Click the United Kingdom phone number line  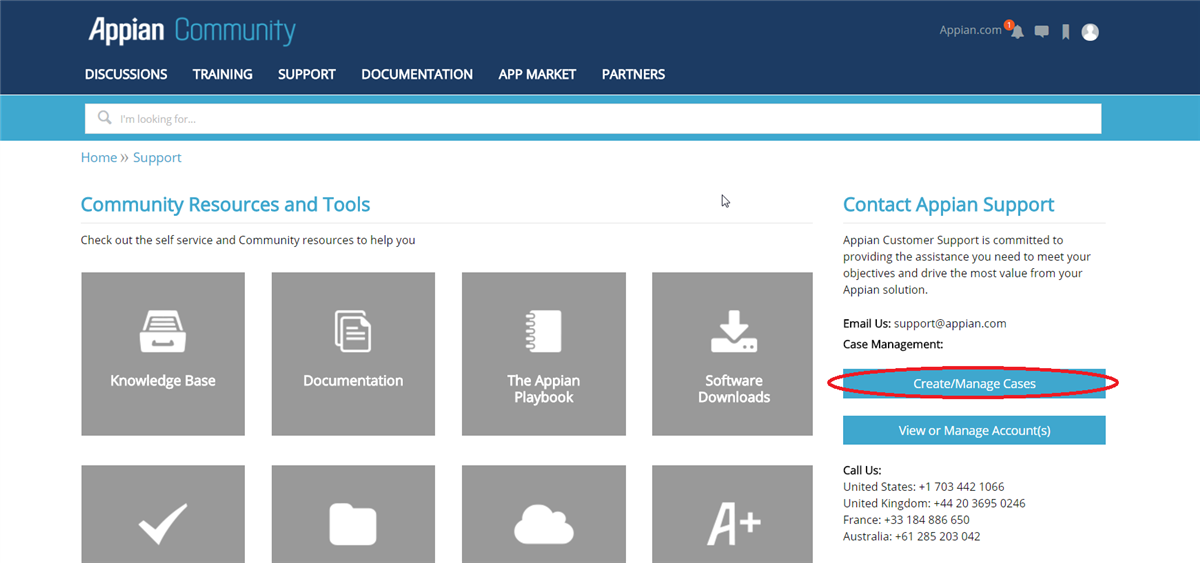[x=934, y=503]
